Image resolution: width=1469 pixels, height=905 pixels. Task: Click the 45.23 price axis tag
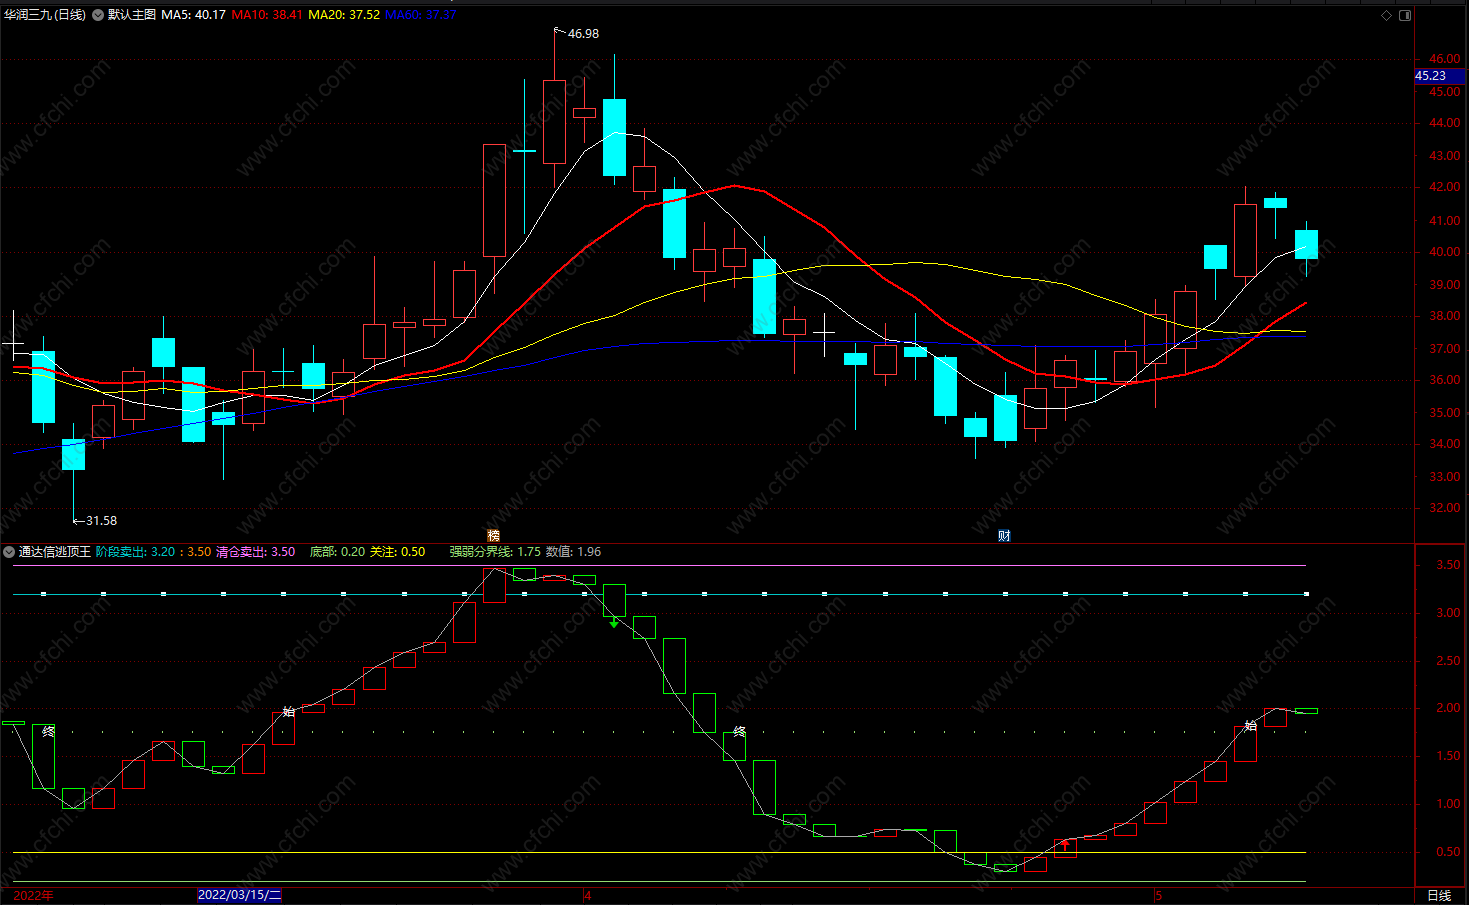(1431, 76)
